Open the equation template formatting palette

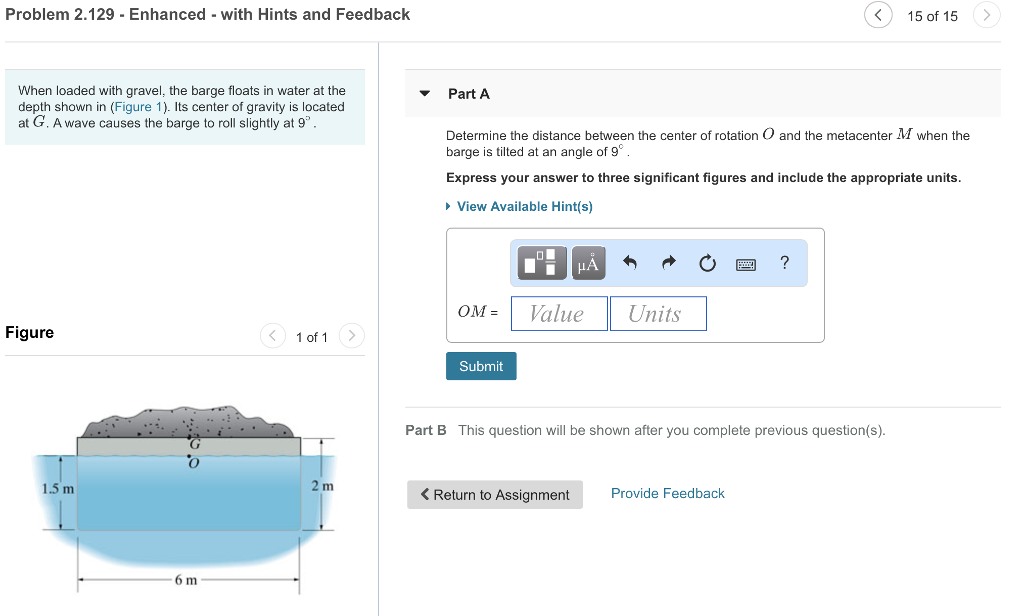(x=540, y=263)
